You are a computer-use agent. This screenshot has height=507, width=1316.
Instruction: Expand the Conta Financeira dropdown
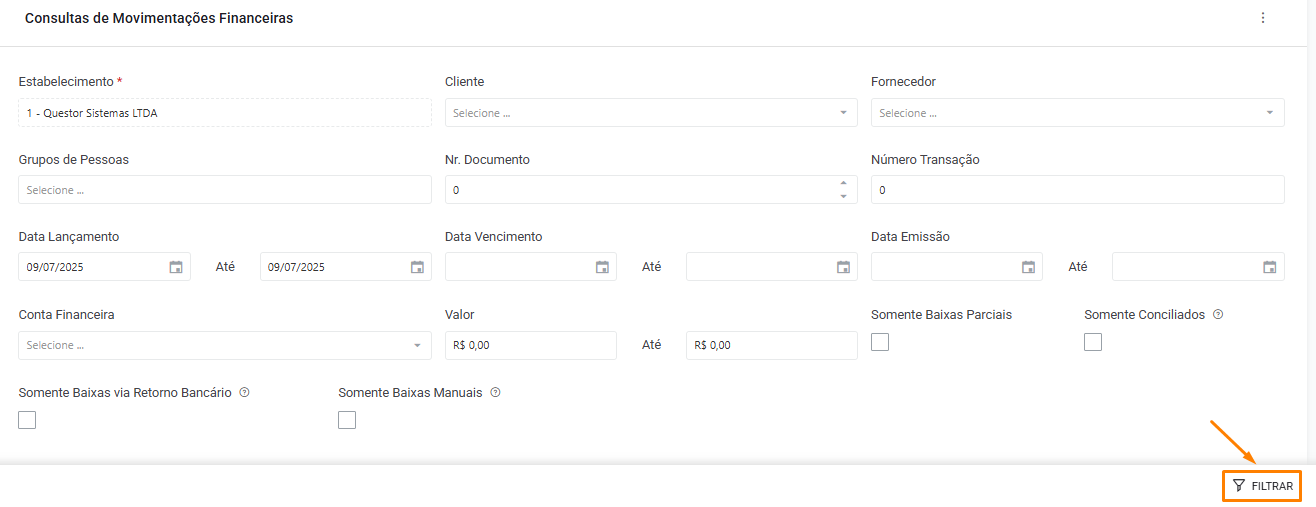[x=225, y=345]
